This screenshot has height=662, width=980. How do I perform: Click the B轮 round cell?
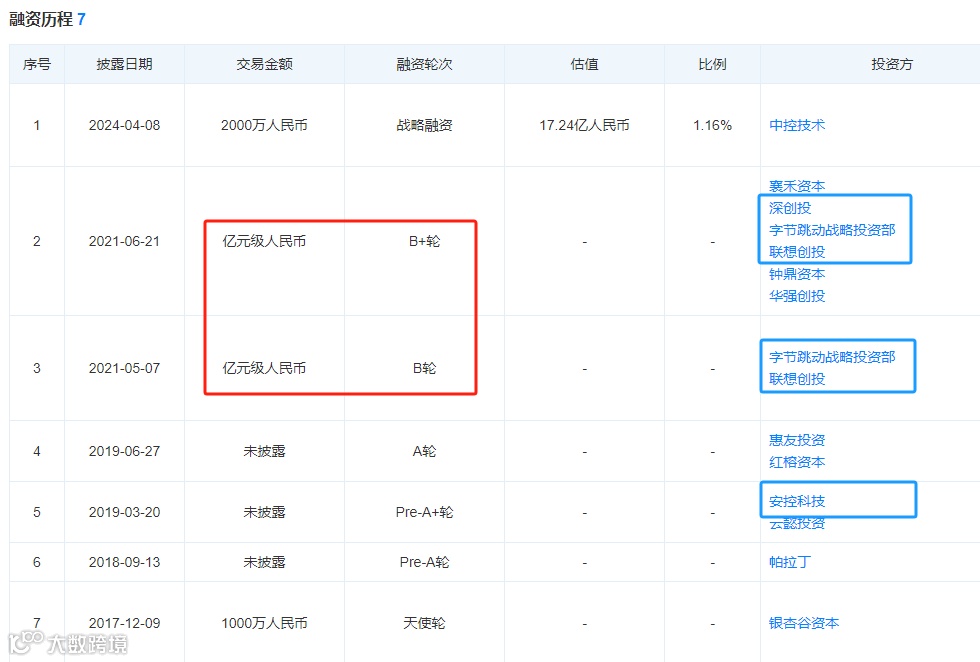tap(424, 368)
